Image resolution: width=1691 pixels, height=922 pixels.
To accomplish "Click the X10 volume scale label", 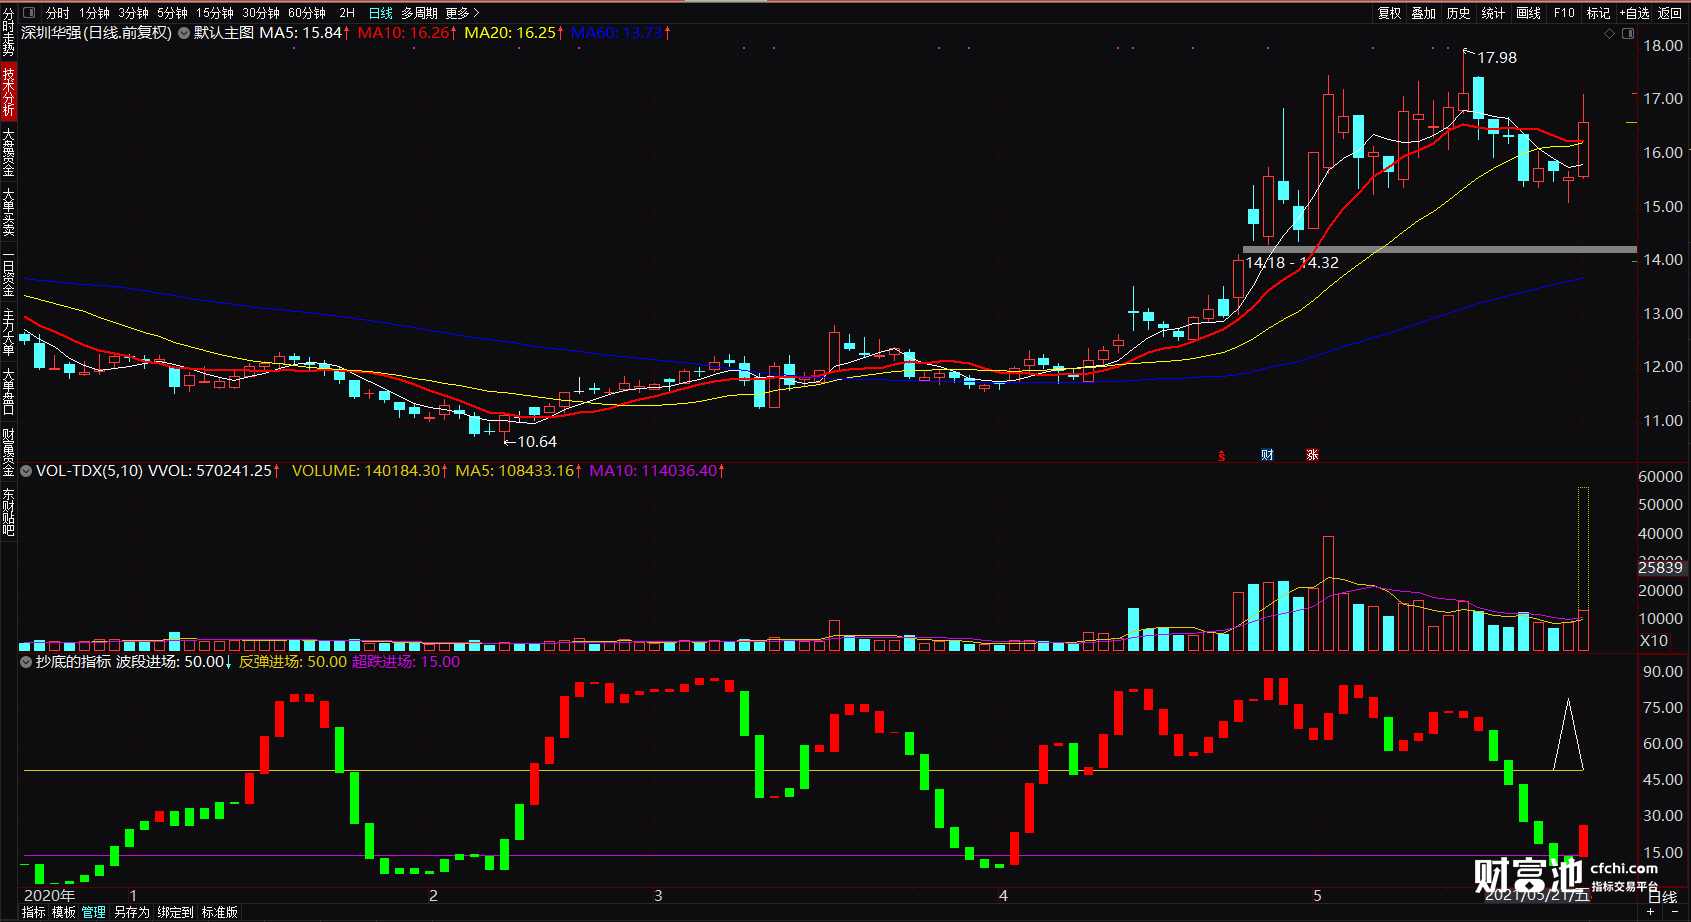I will pyautogui.click(x=1654, y=641).
